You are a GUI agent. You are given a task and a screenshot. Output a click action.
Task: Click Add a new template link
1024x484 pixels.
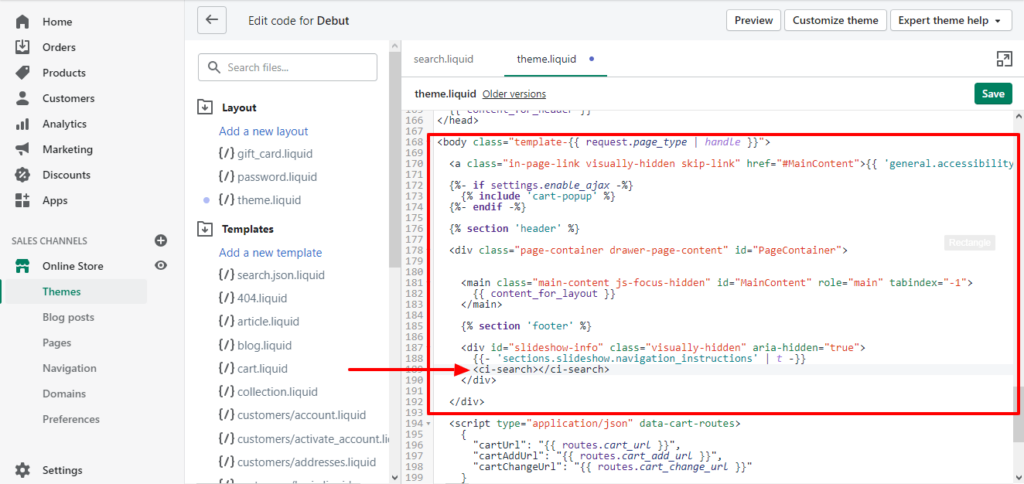point(270,253)
